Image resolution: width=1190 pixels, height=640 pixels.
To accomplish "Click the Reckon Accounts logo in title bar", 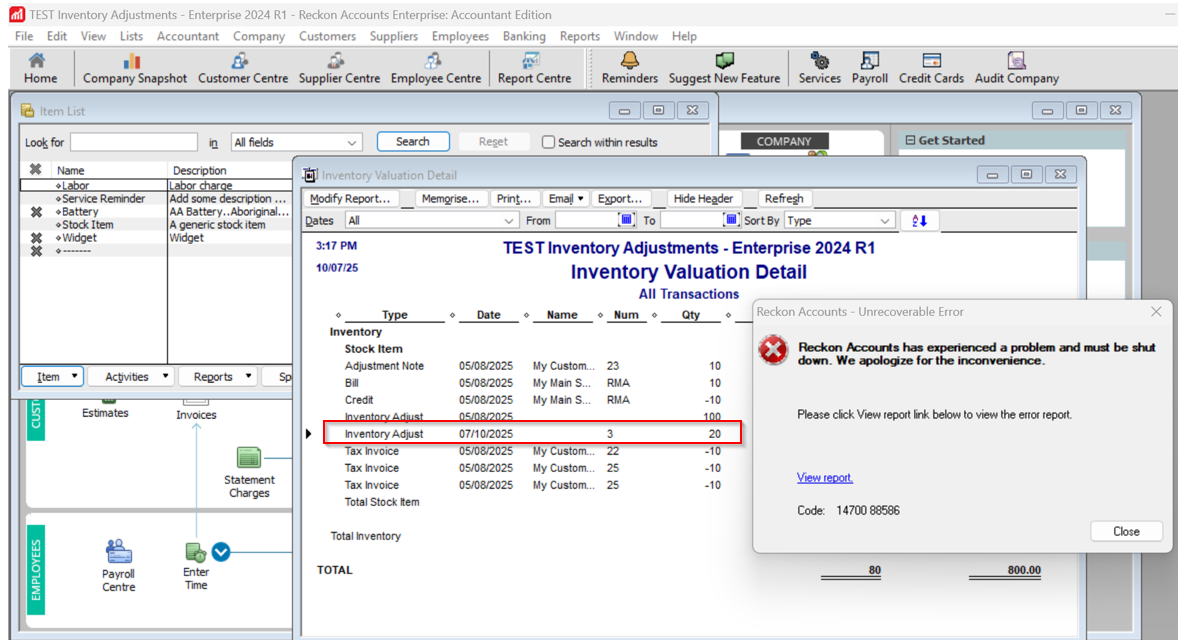I will pyautogui.click(x=17, y=14).
